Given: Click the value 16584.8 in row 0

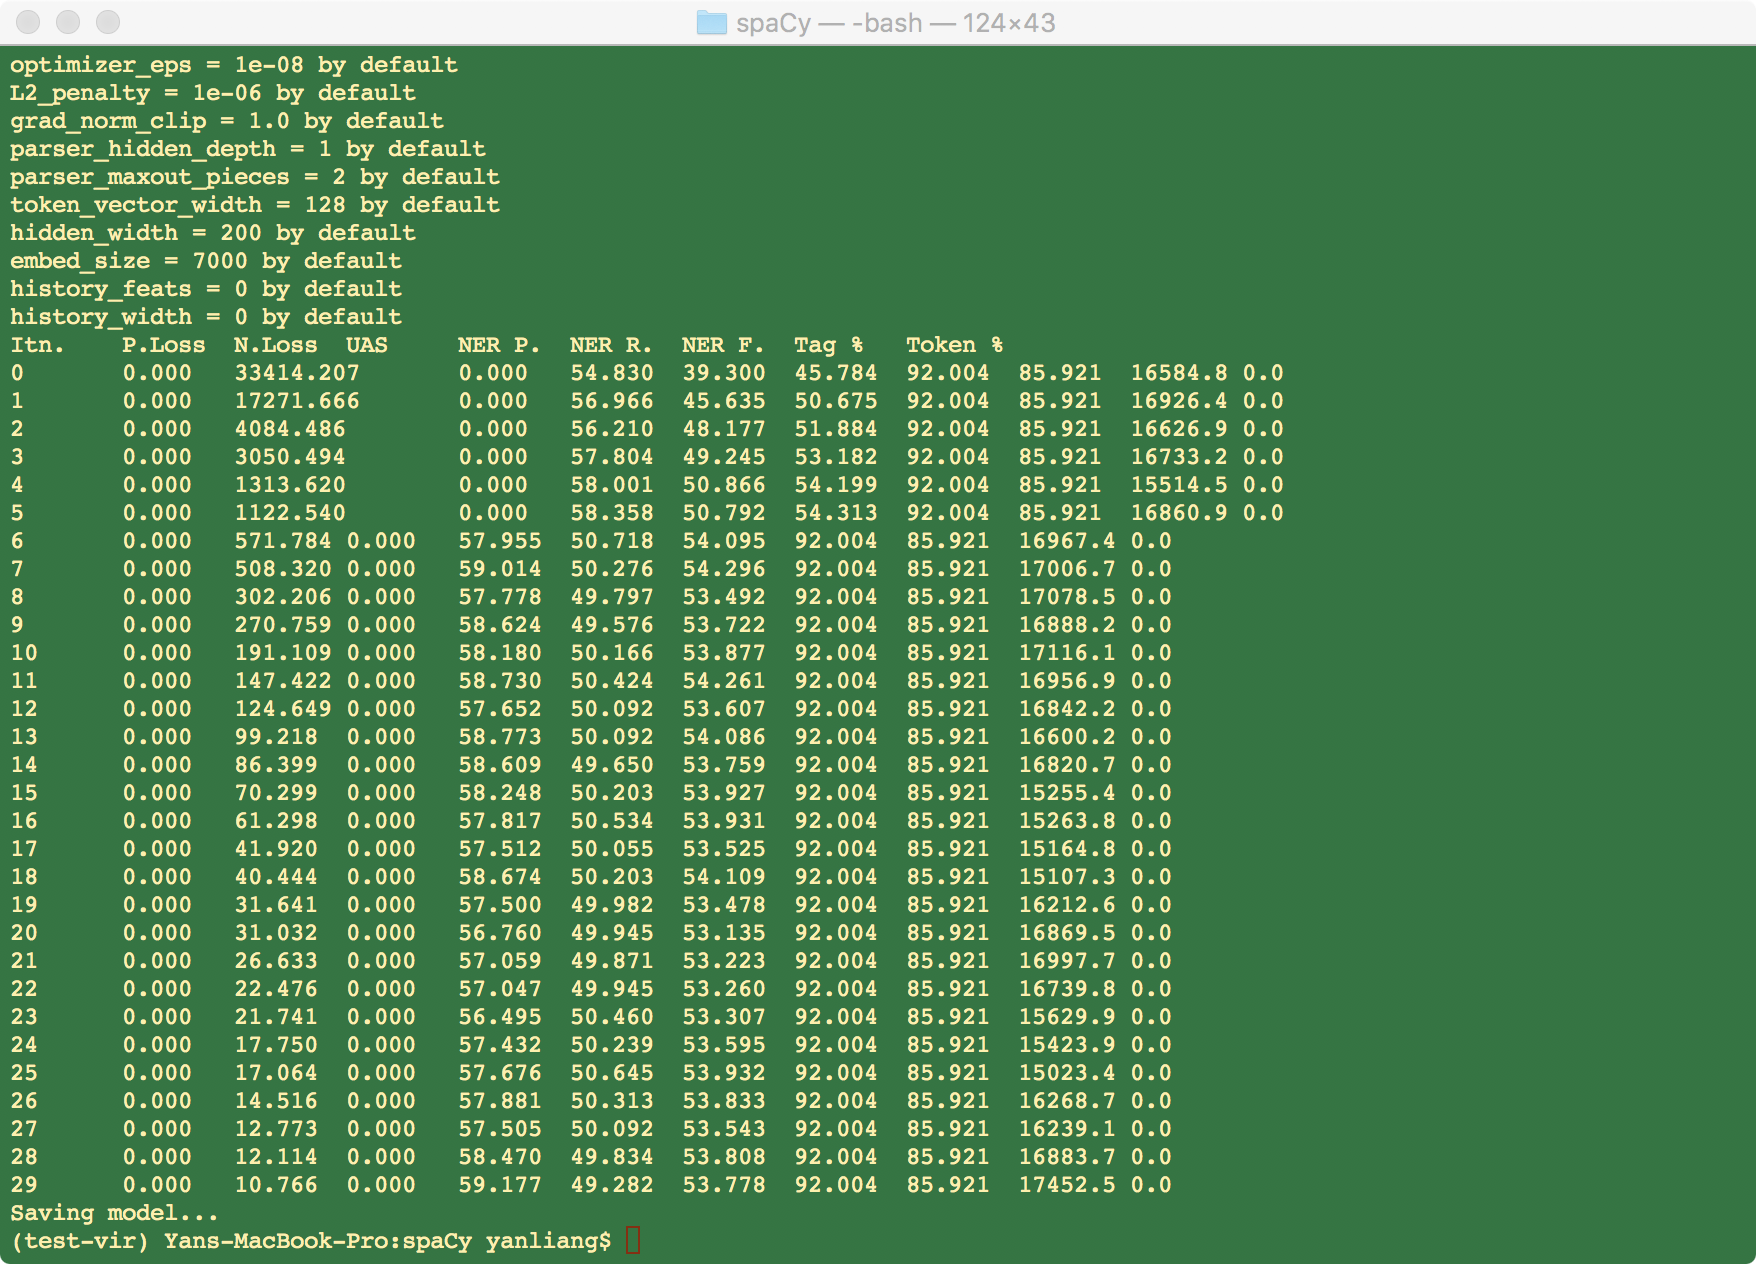Looking at the screenshot, I should pos(1179,373).
